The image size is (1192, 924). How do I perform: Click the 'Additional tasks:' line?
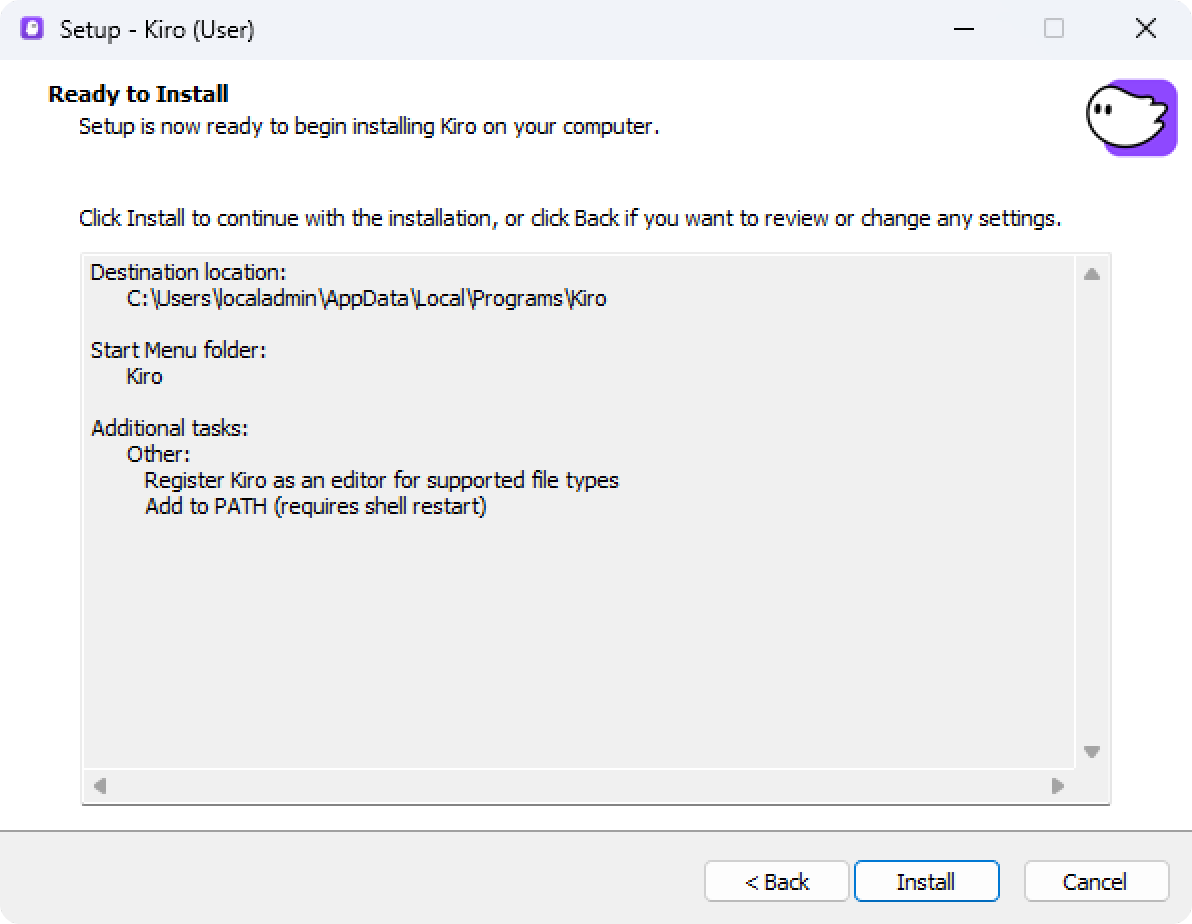click(x=170, y=428)
